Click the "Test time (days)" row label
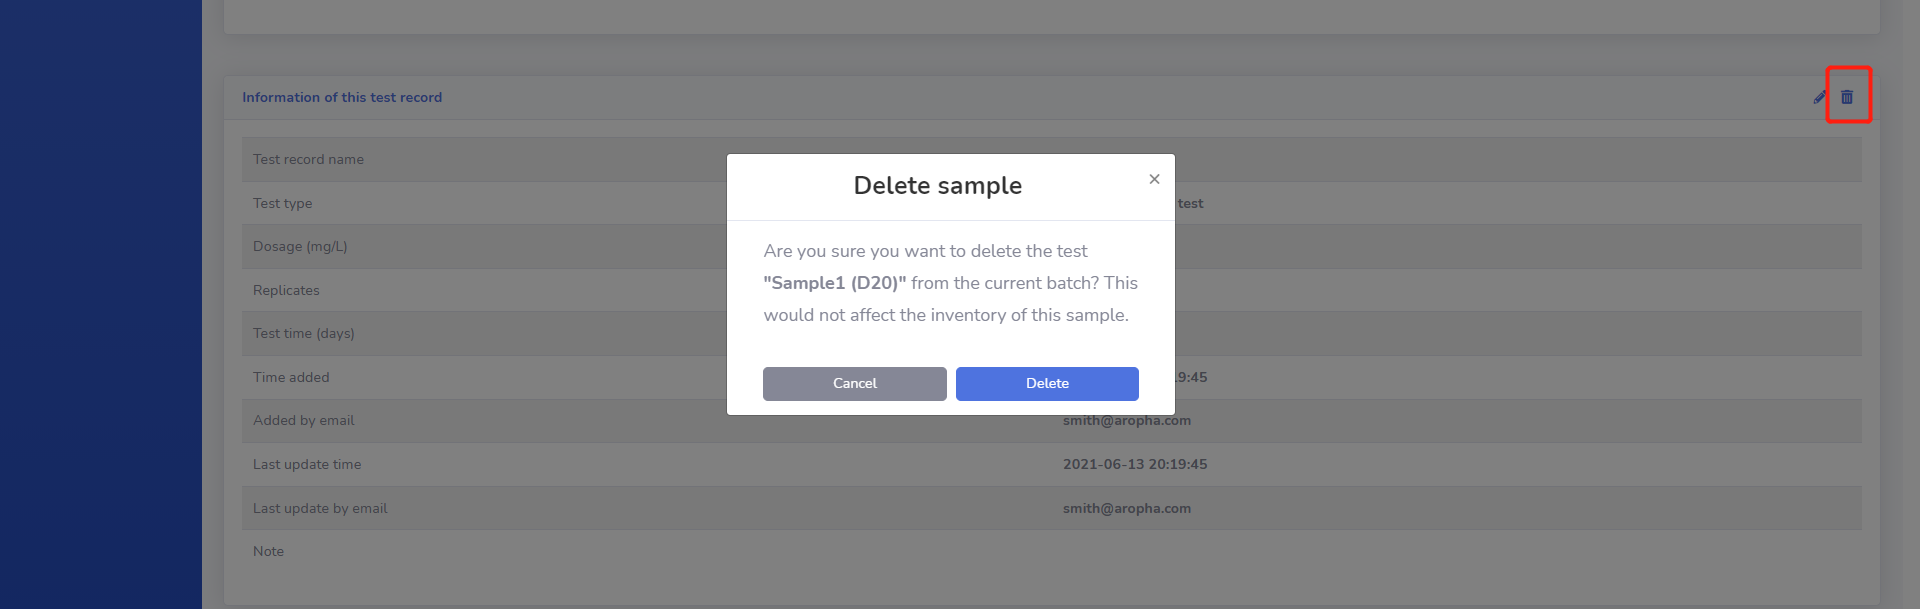Screen dimensions: 1920x609 pos(304,334)
